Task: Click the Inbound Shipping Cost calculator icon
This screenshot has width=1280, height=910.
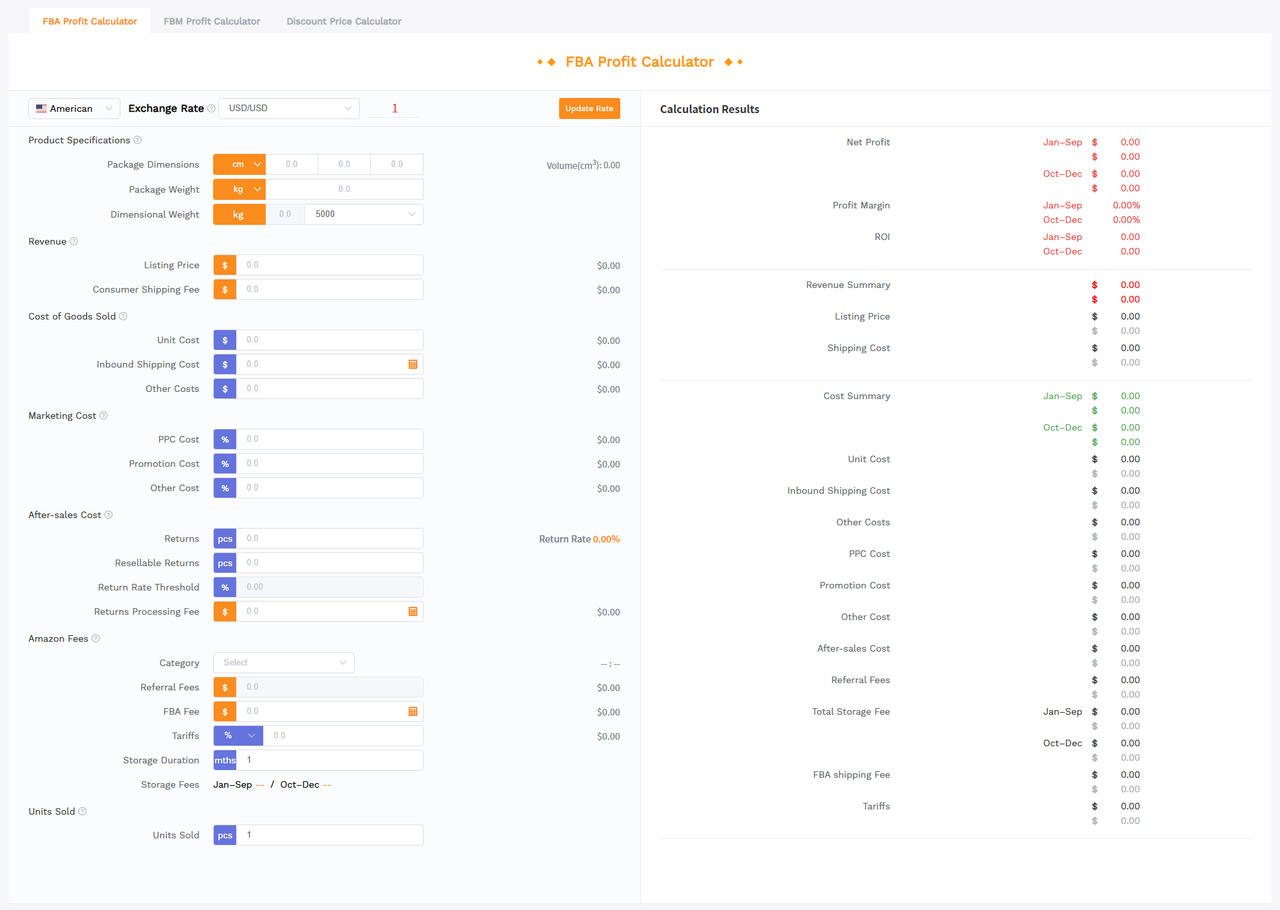Action: click(413, 365)
